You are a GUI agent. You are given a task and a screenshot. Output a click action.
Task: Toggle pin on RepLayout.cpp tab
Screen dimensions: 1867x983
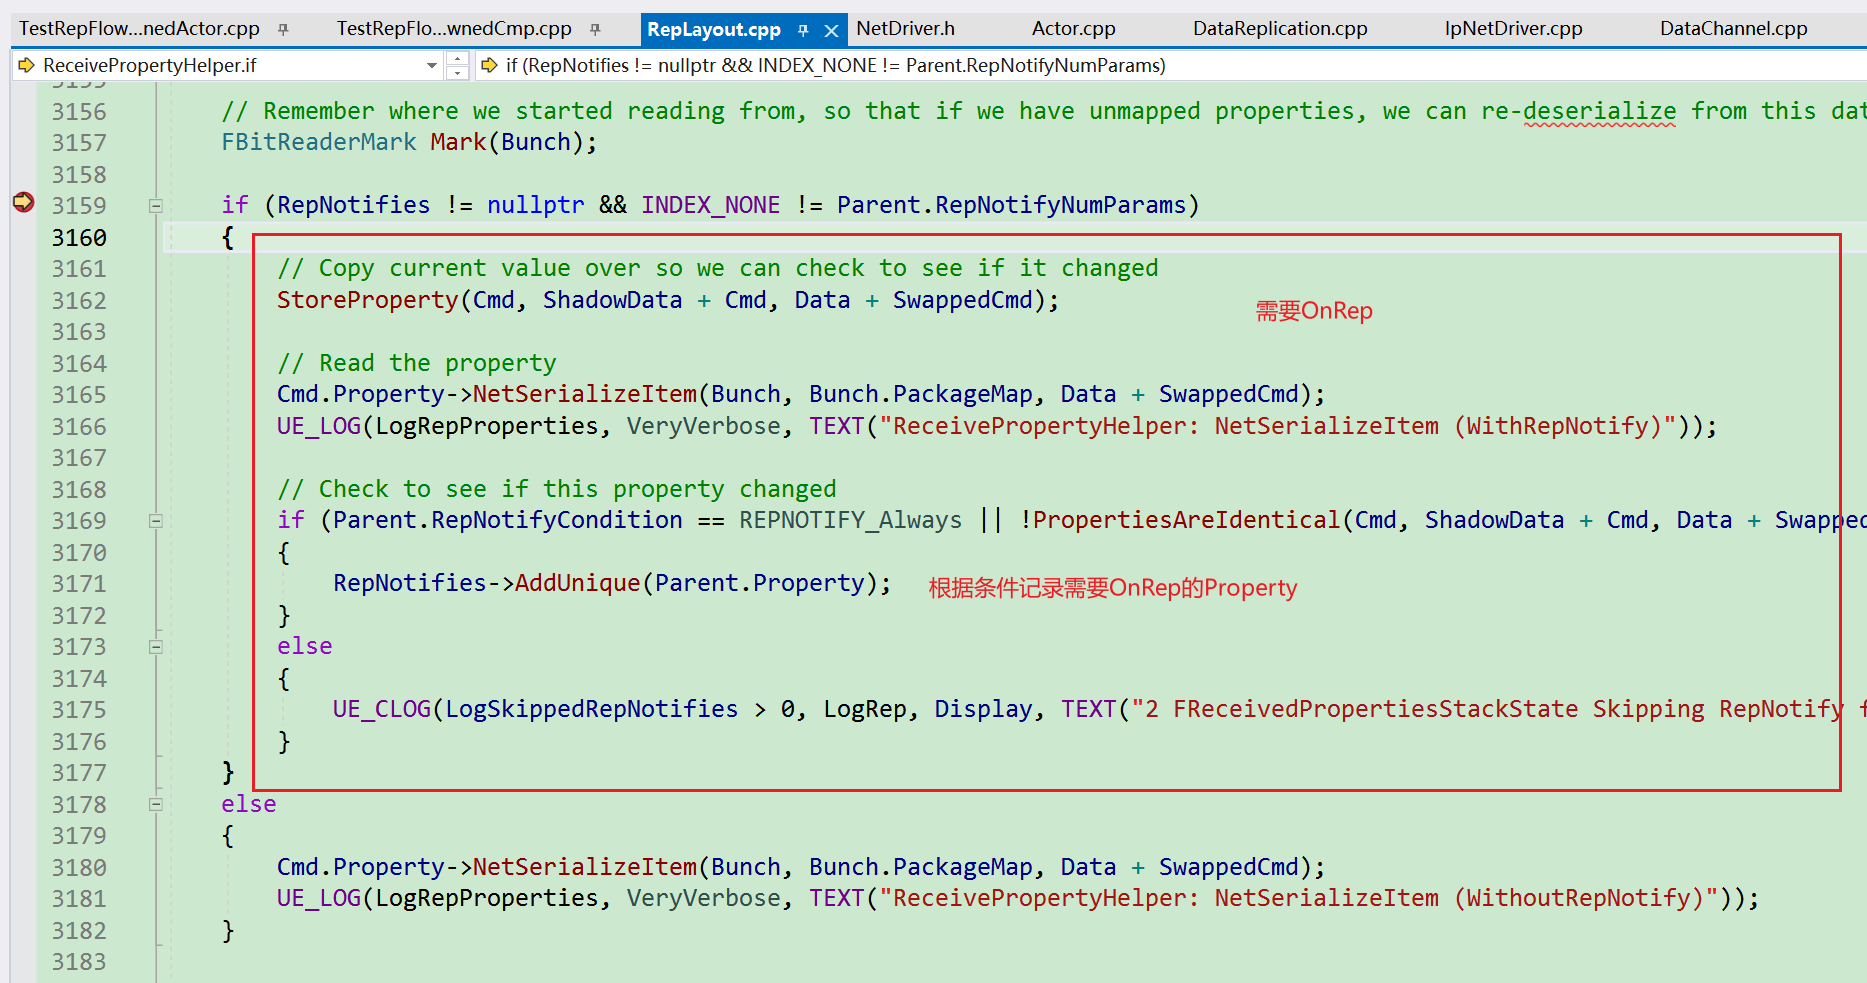(x=803, y=31)
